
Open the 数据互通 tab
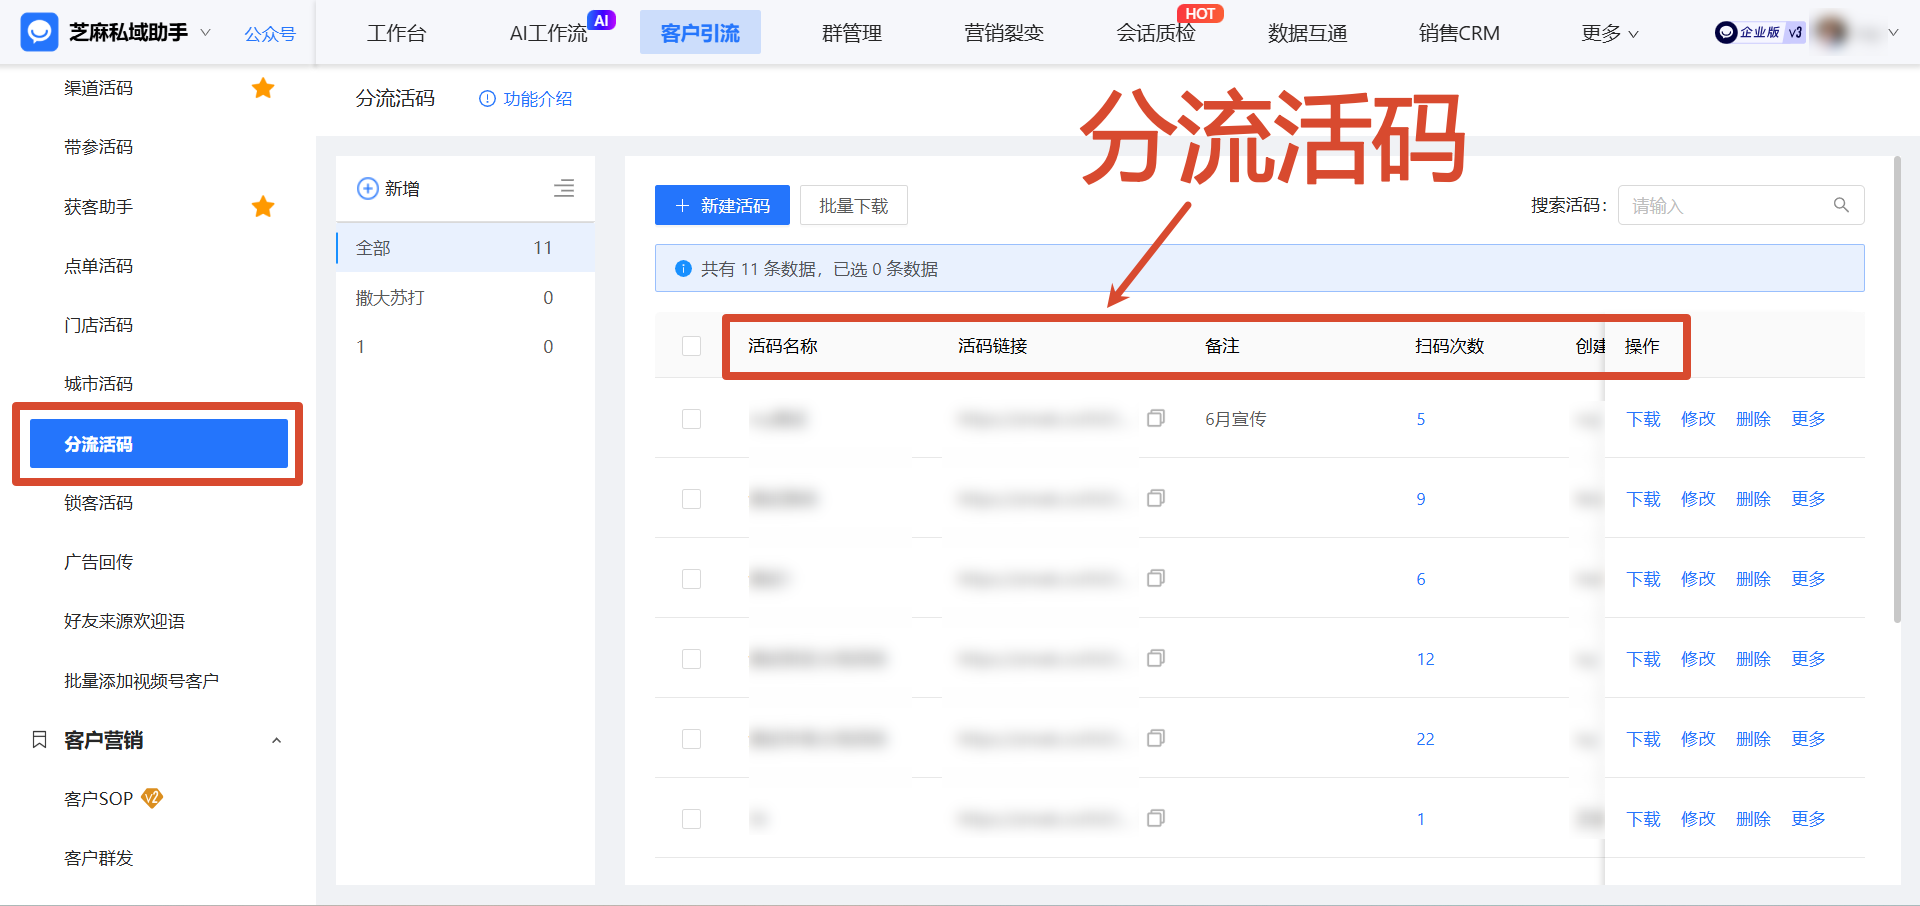[1308, 33]
